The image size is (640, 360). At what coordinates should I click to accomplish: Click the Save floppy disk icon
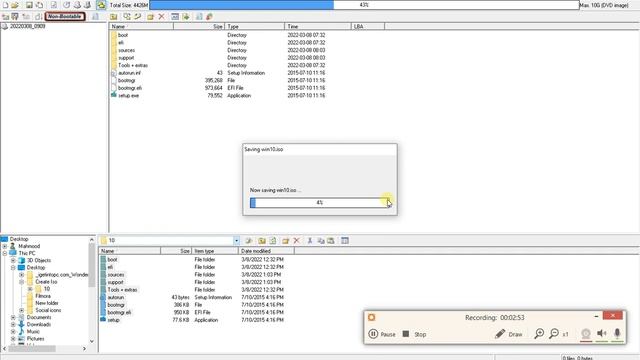point(29,5)
